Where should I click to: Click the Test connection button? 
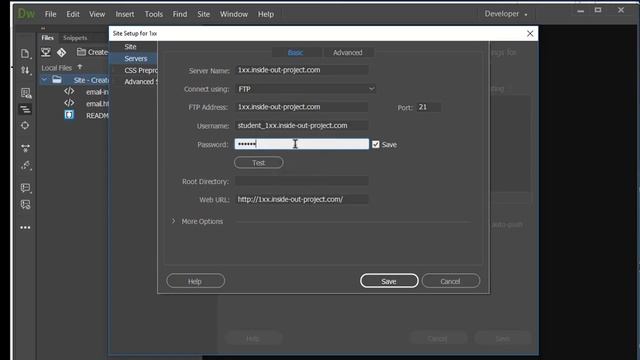pyautogui.click(x=258, y=162)
